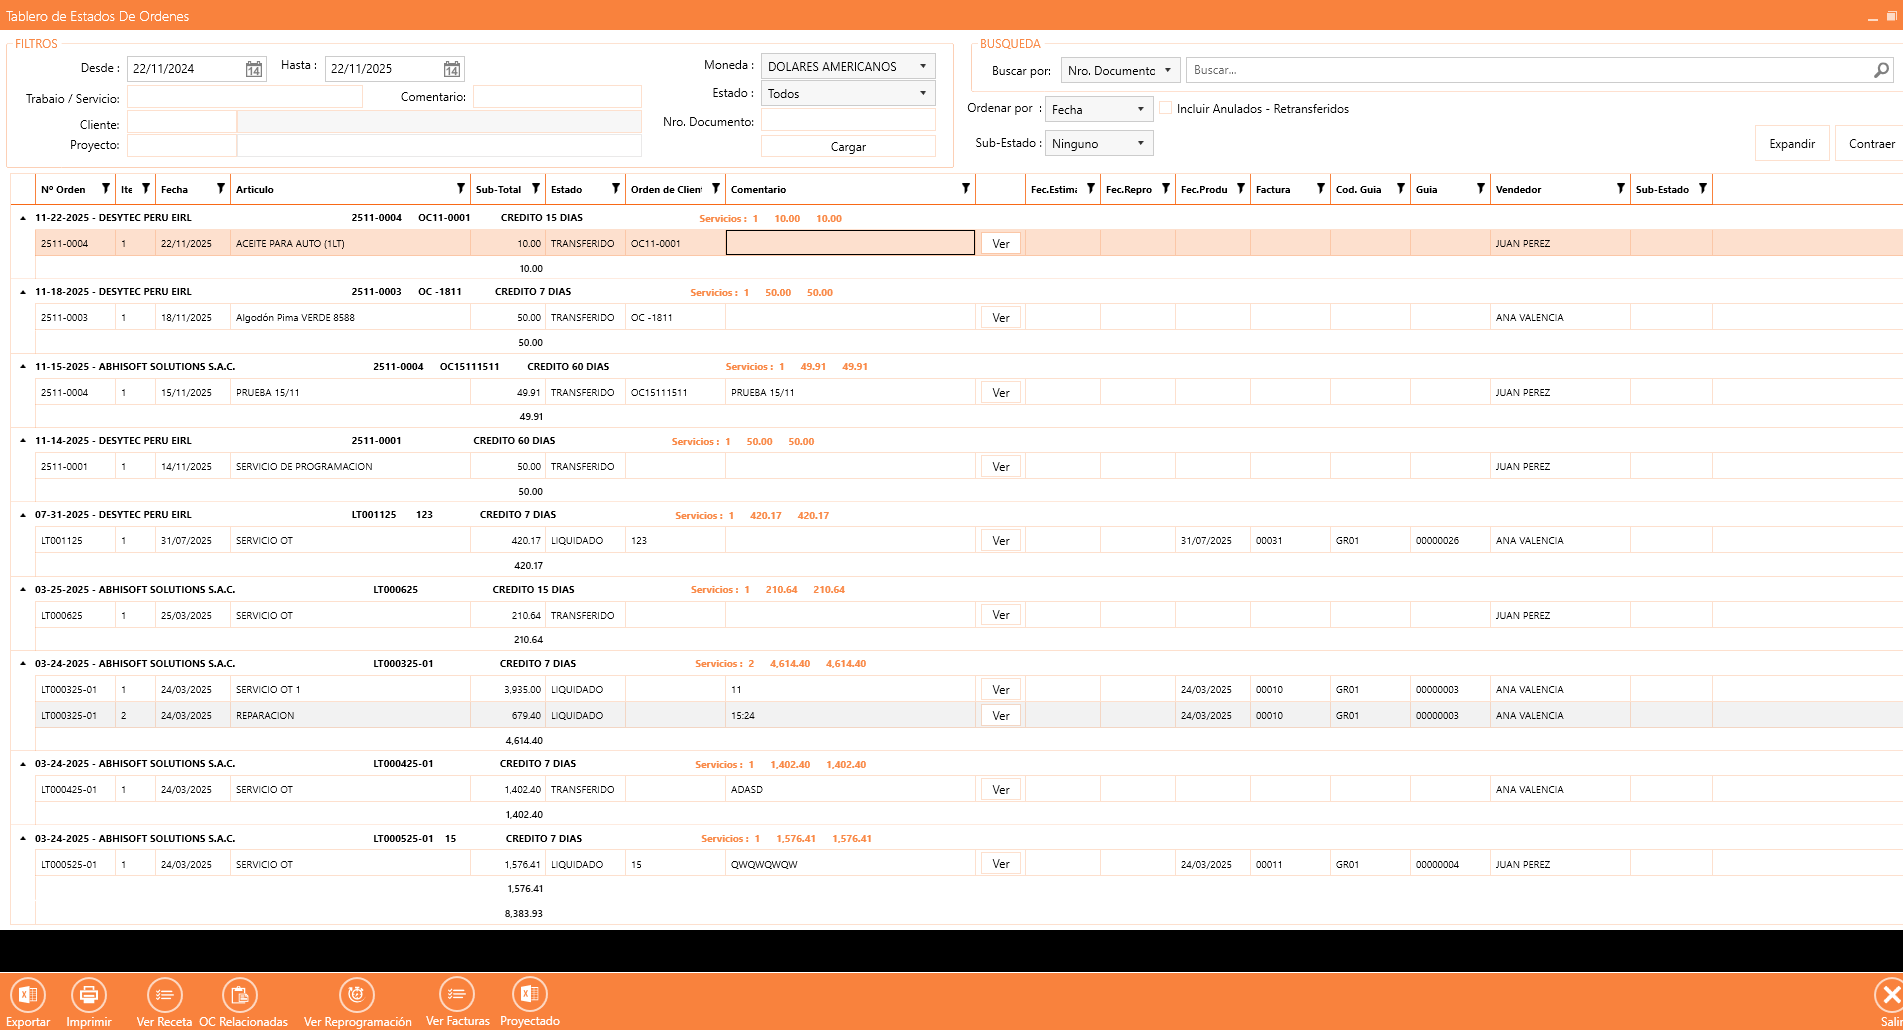Click the Proyectado Excel icon
The height and width of the screenshot is (1030, 1903).
point(529,995)
